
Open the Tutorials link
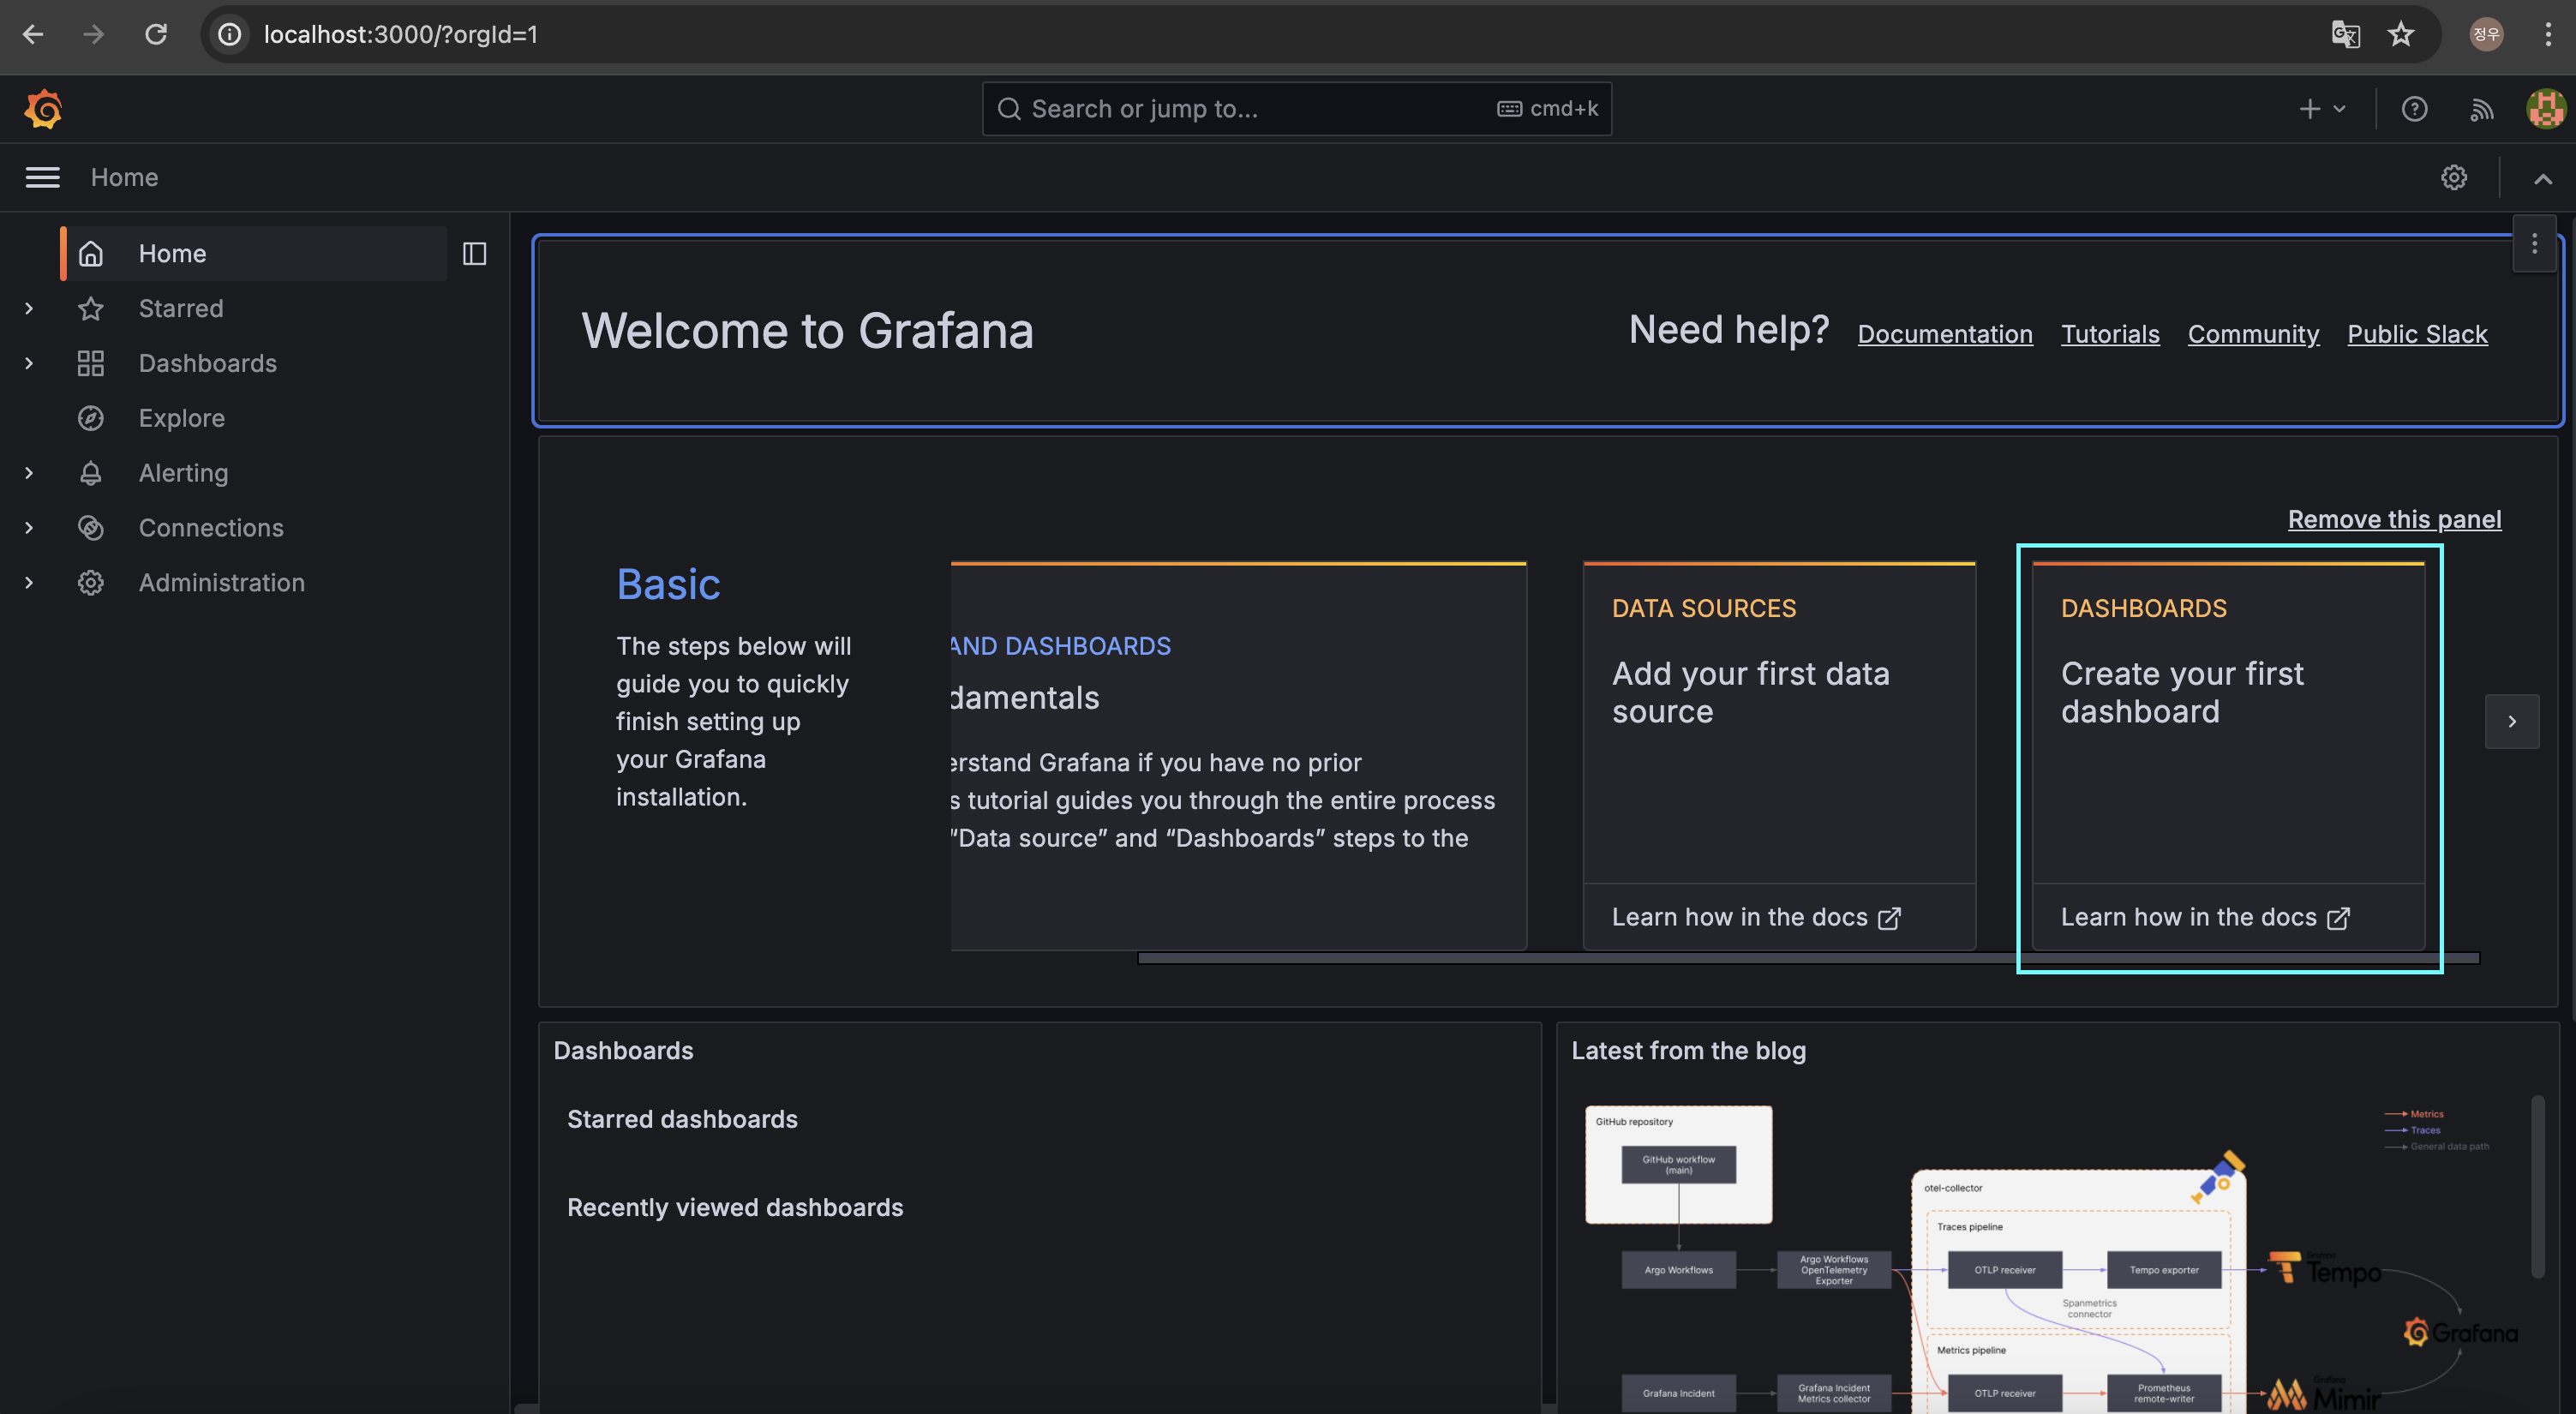pos(2110,334)
